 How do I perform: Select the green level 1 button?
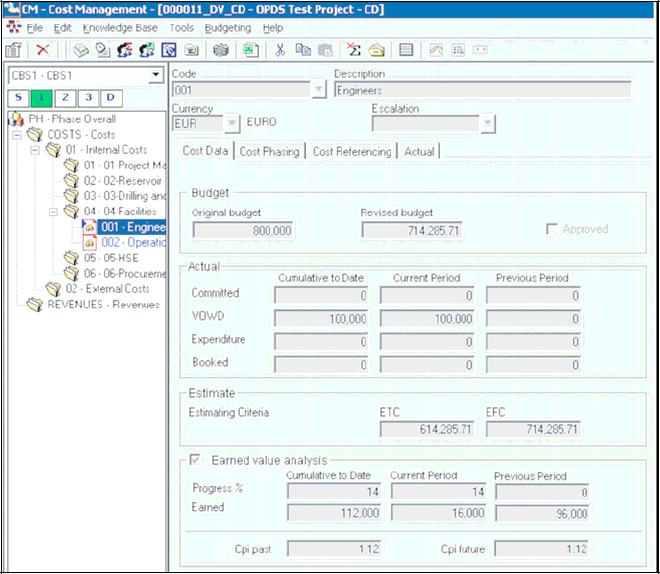(x=41, y=98)
